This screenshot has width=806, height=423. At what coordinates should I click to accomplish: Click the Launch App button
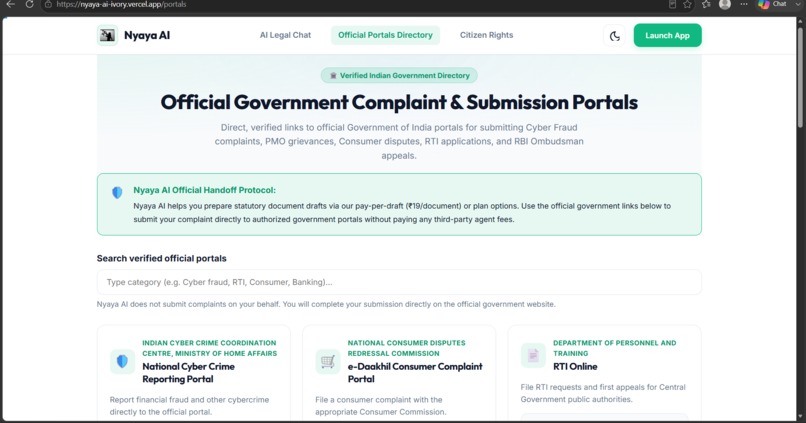667,35
